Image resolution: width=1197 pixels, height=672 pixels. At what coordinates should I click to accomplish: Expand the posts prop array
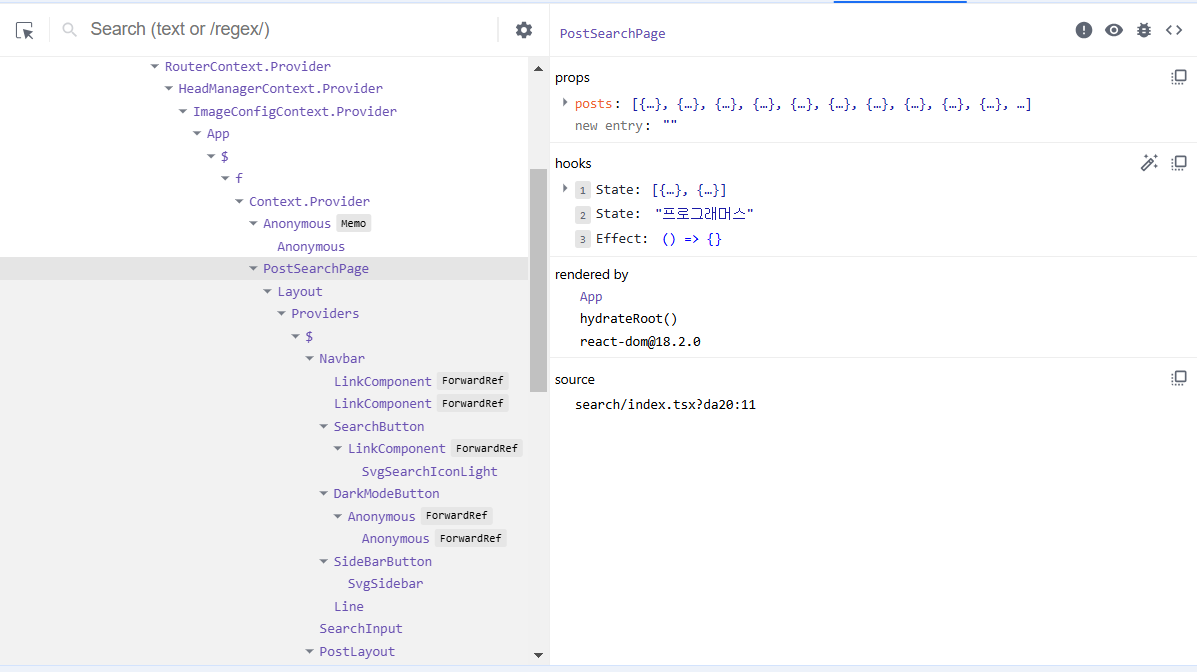click(565, 102)
